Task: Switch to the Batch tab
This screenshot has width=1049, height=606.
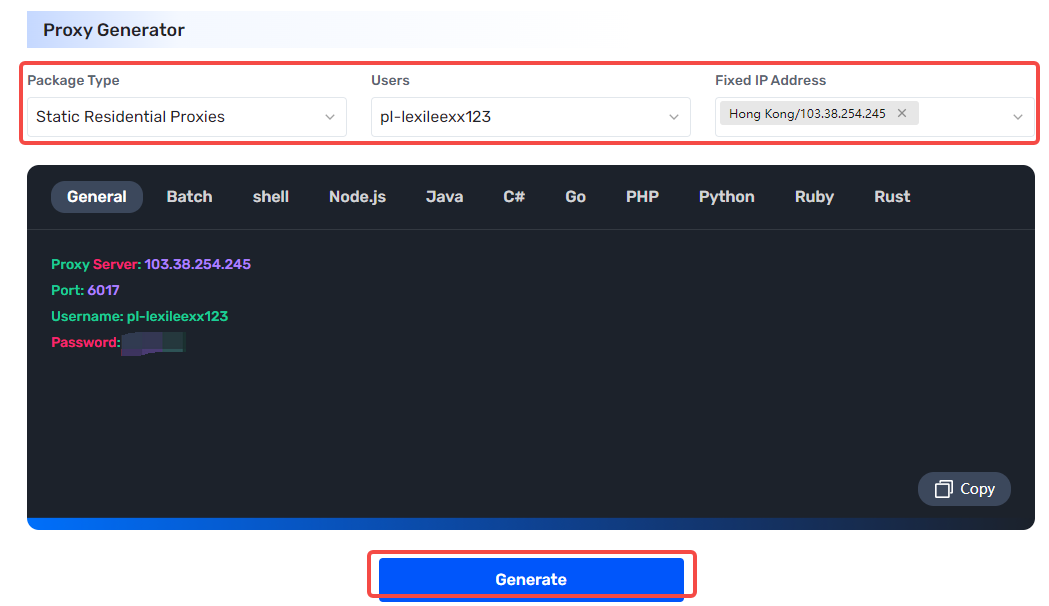Action: [189, 197]
